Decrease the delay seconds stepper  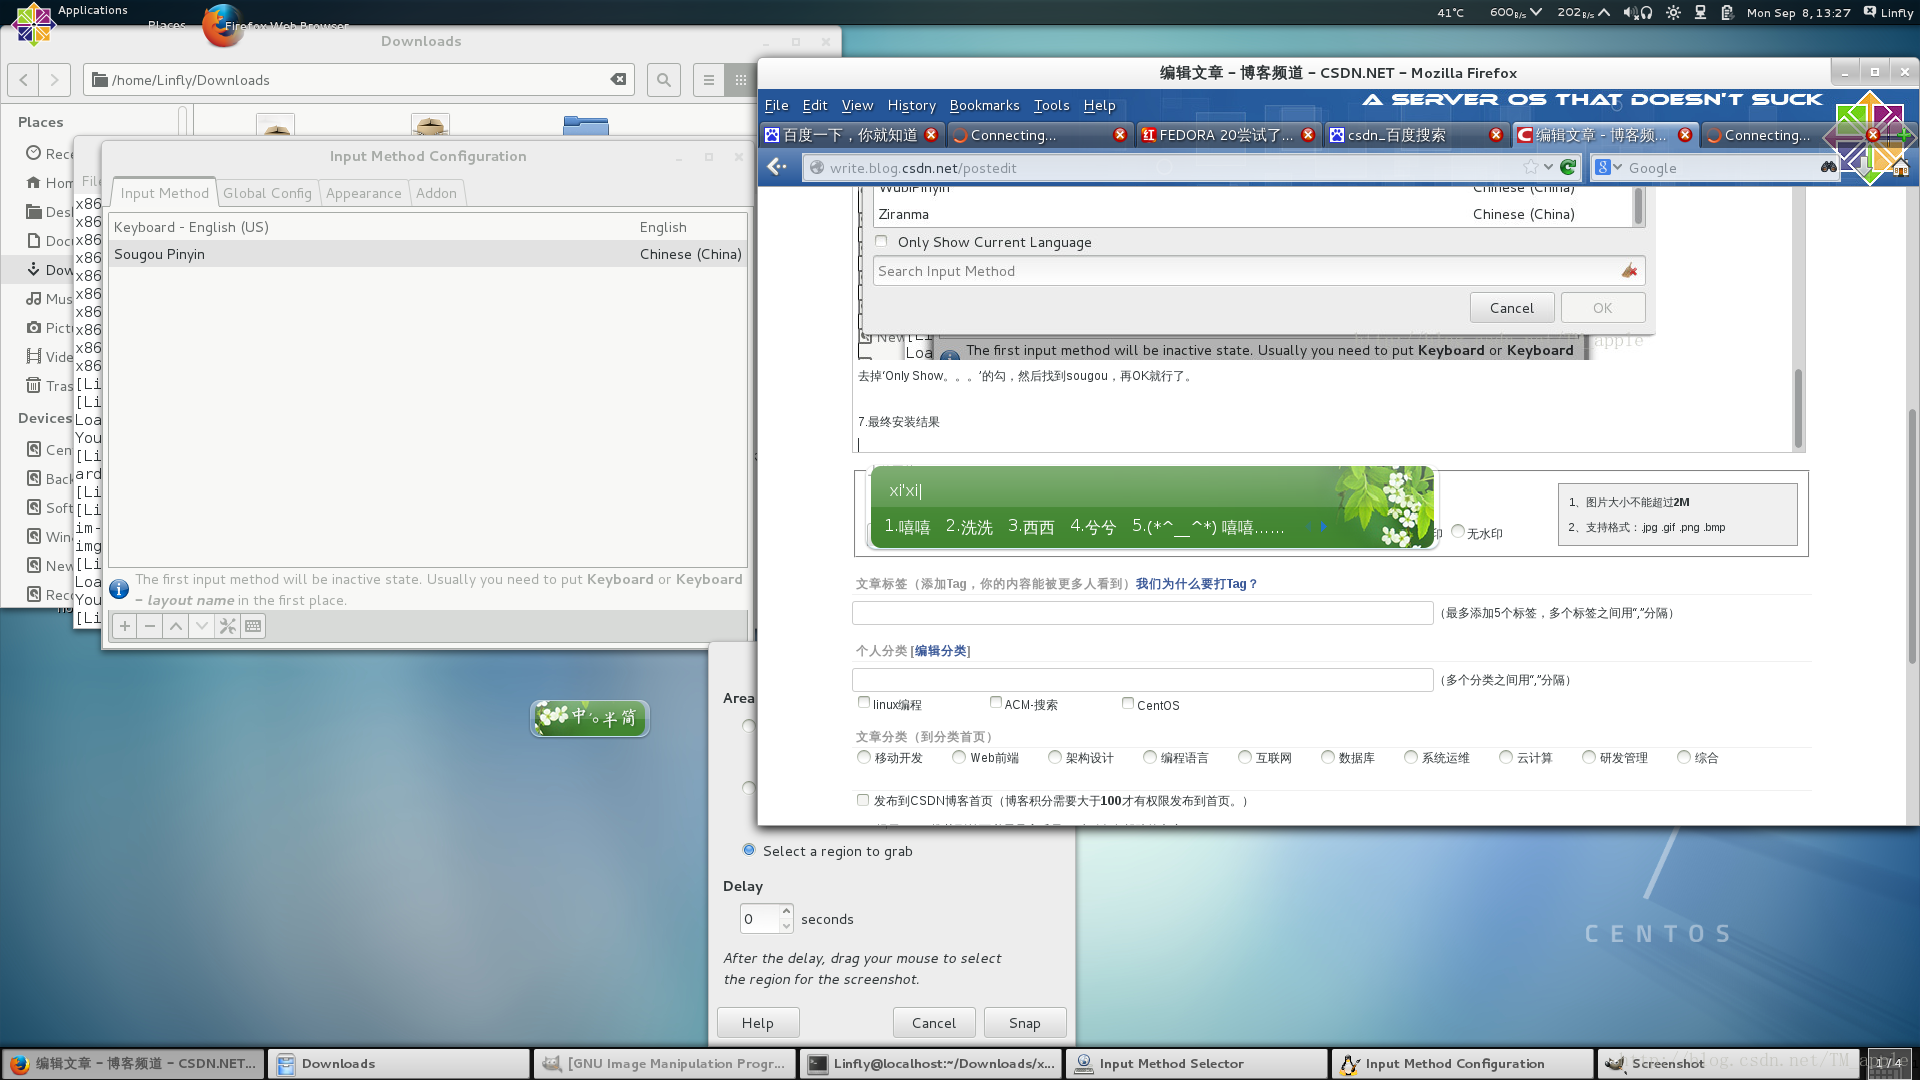click(x=787, y=926)
